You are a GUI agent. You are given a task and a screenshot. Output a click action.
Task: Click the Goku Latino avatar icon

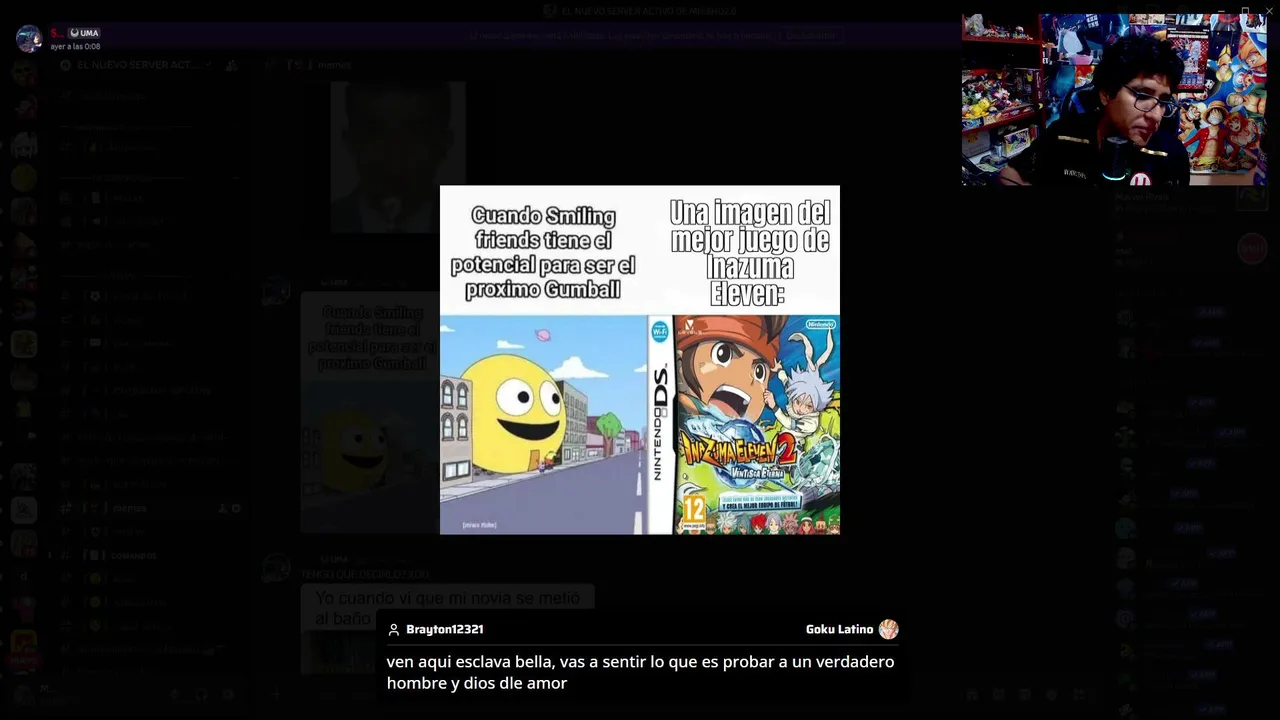pos(889,629)
